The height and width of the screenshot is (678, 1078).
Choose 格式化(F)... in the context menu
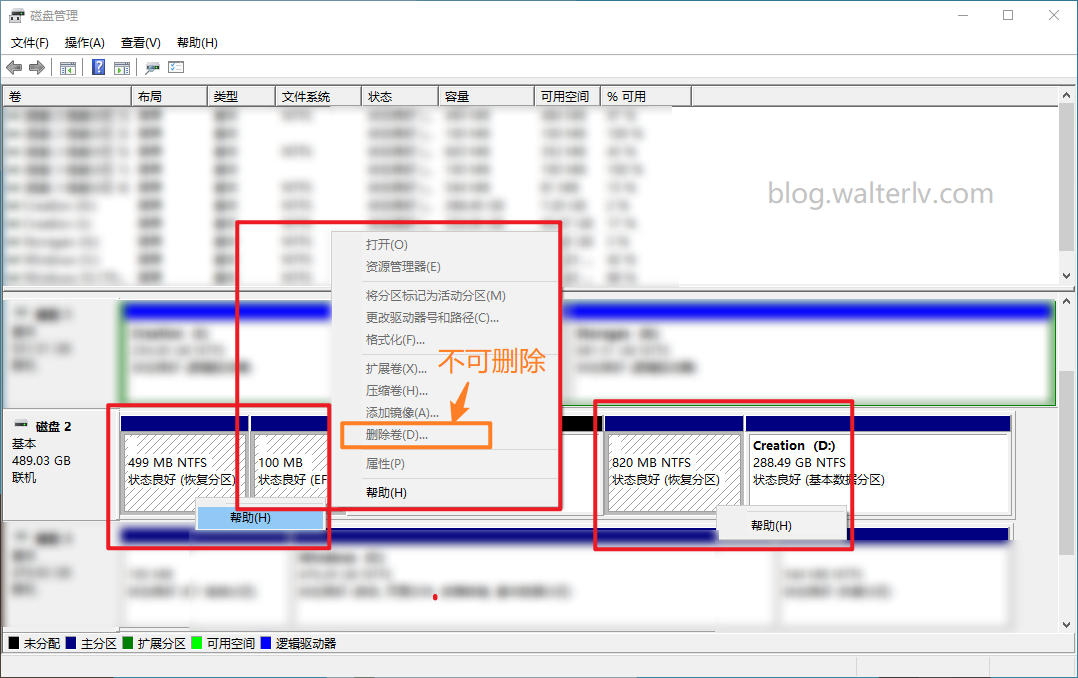[395, 340]
